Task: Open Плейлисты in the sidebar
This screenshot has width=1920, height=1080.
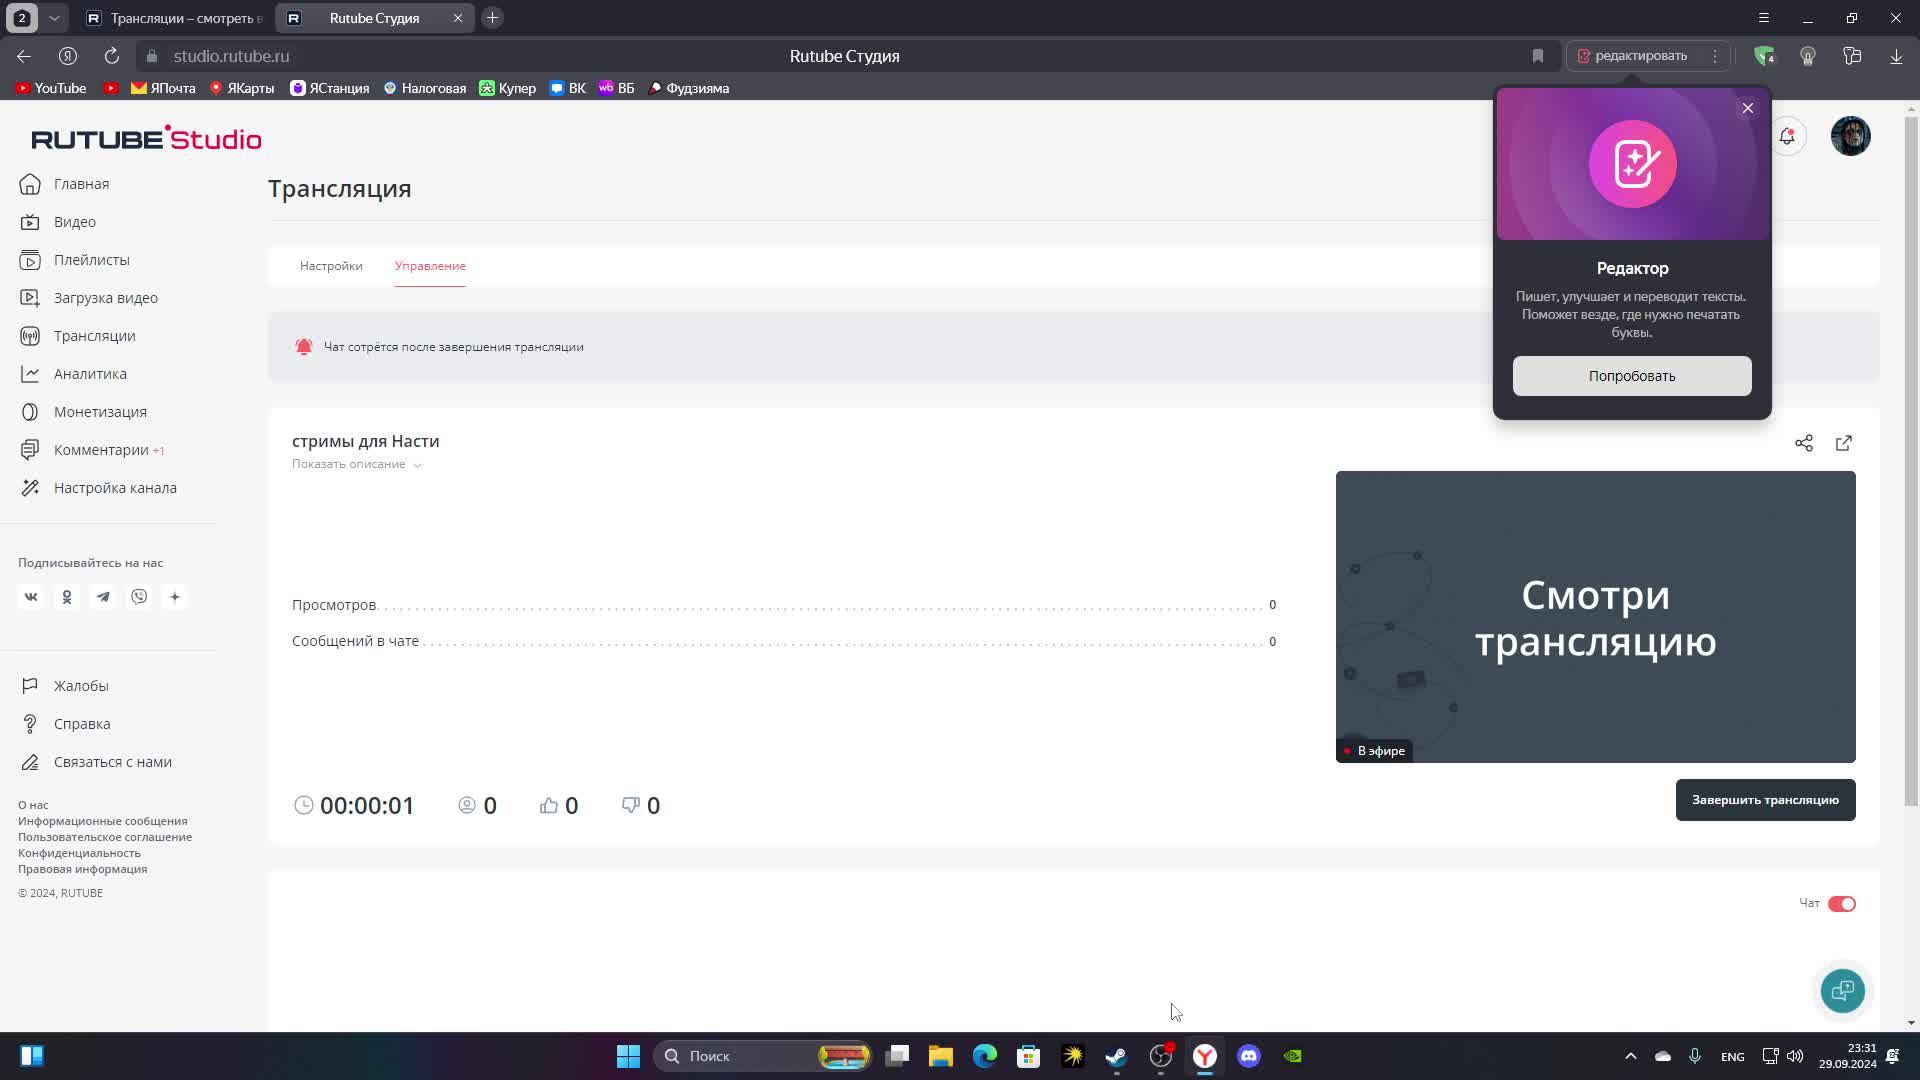Action: [x=75, y=260]
